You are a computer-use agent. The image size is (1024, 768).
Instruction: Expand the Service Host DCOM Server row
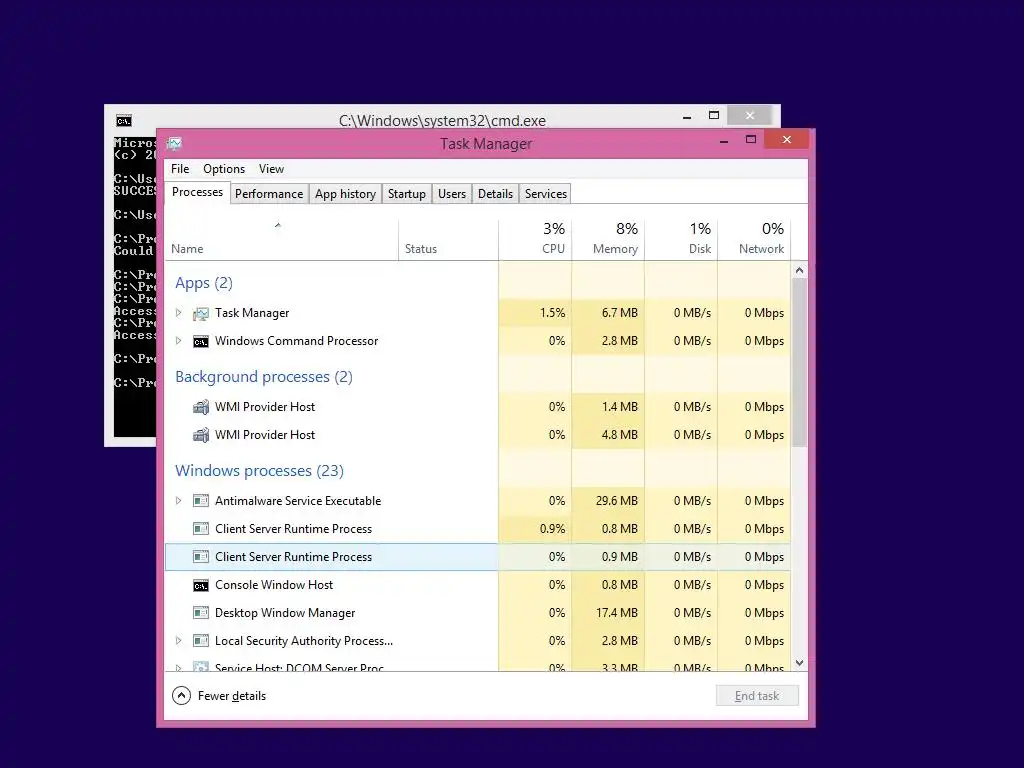178,667
